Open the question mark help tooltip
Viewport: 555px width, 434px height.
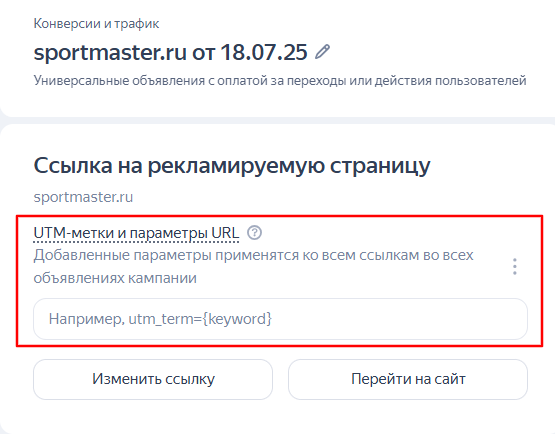[x=254, y=233]
